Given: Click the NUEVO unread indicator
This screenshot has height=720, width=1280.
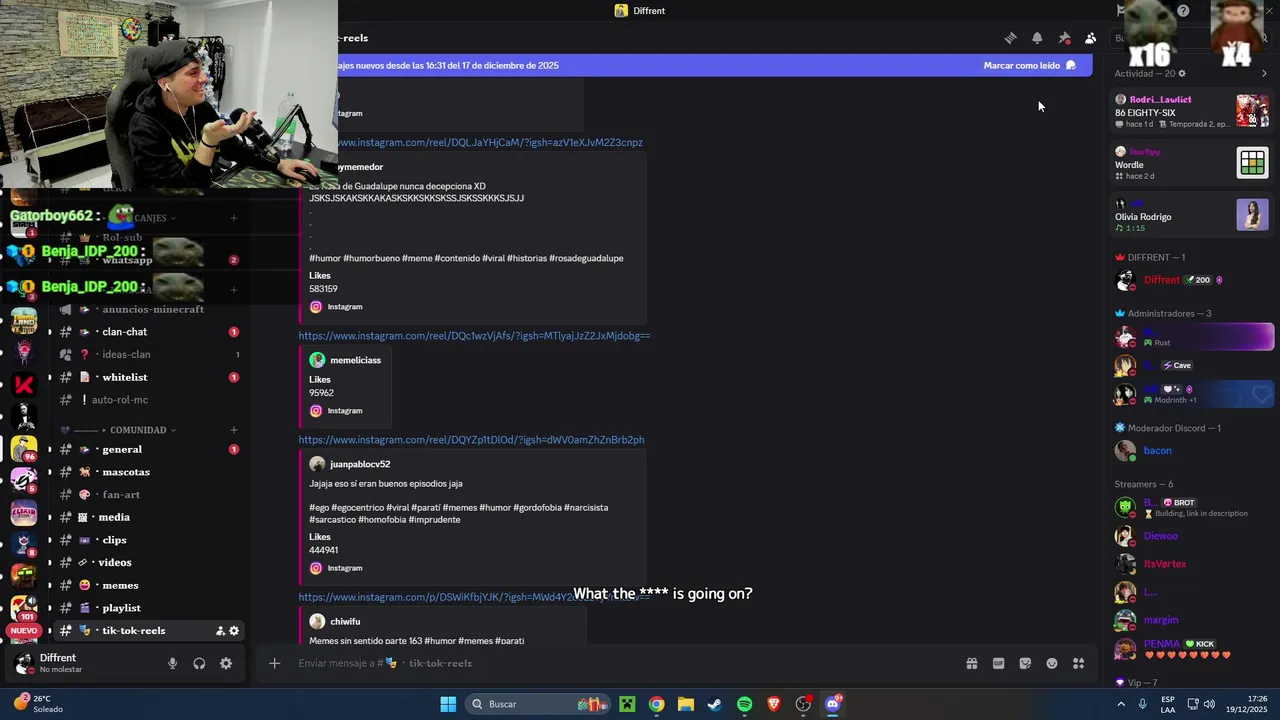Looking at the screenshot, I should point(24,631).
